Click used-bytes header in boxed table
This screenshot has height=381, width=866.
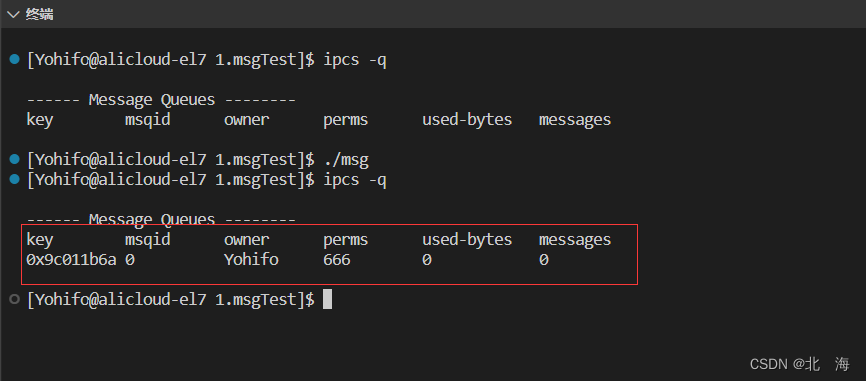[467, 240]
